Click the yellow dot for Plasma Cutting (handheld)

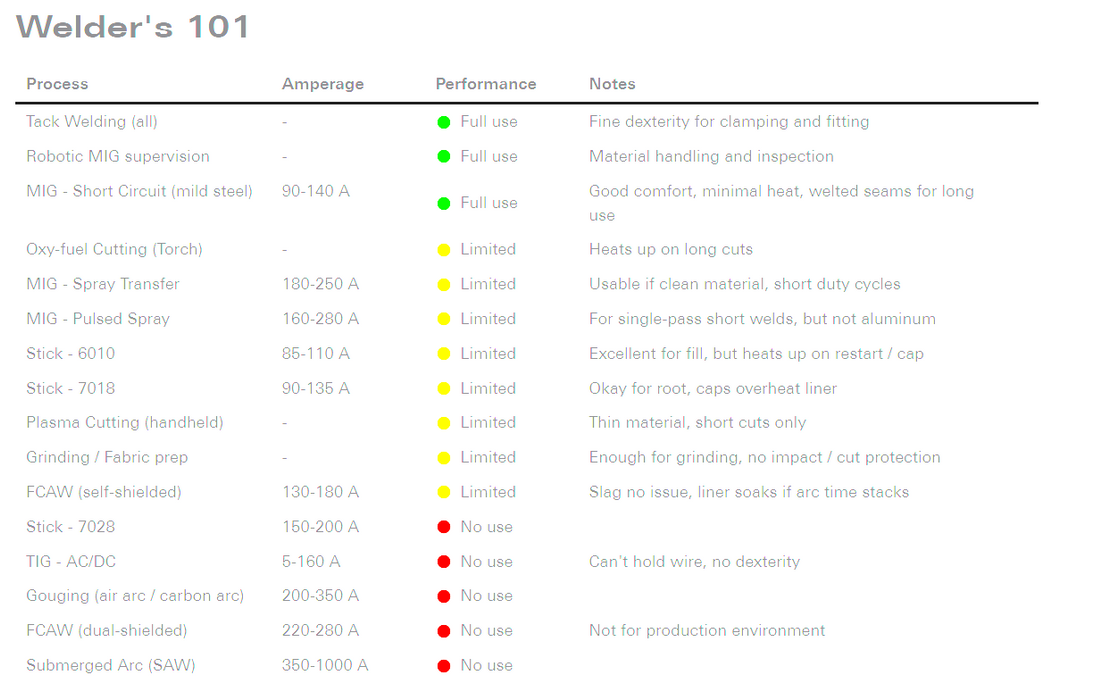pos(444,423)
